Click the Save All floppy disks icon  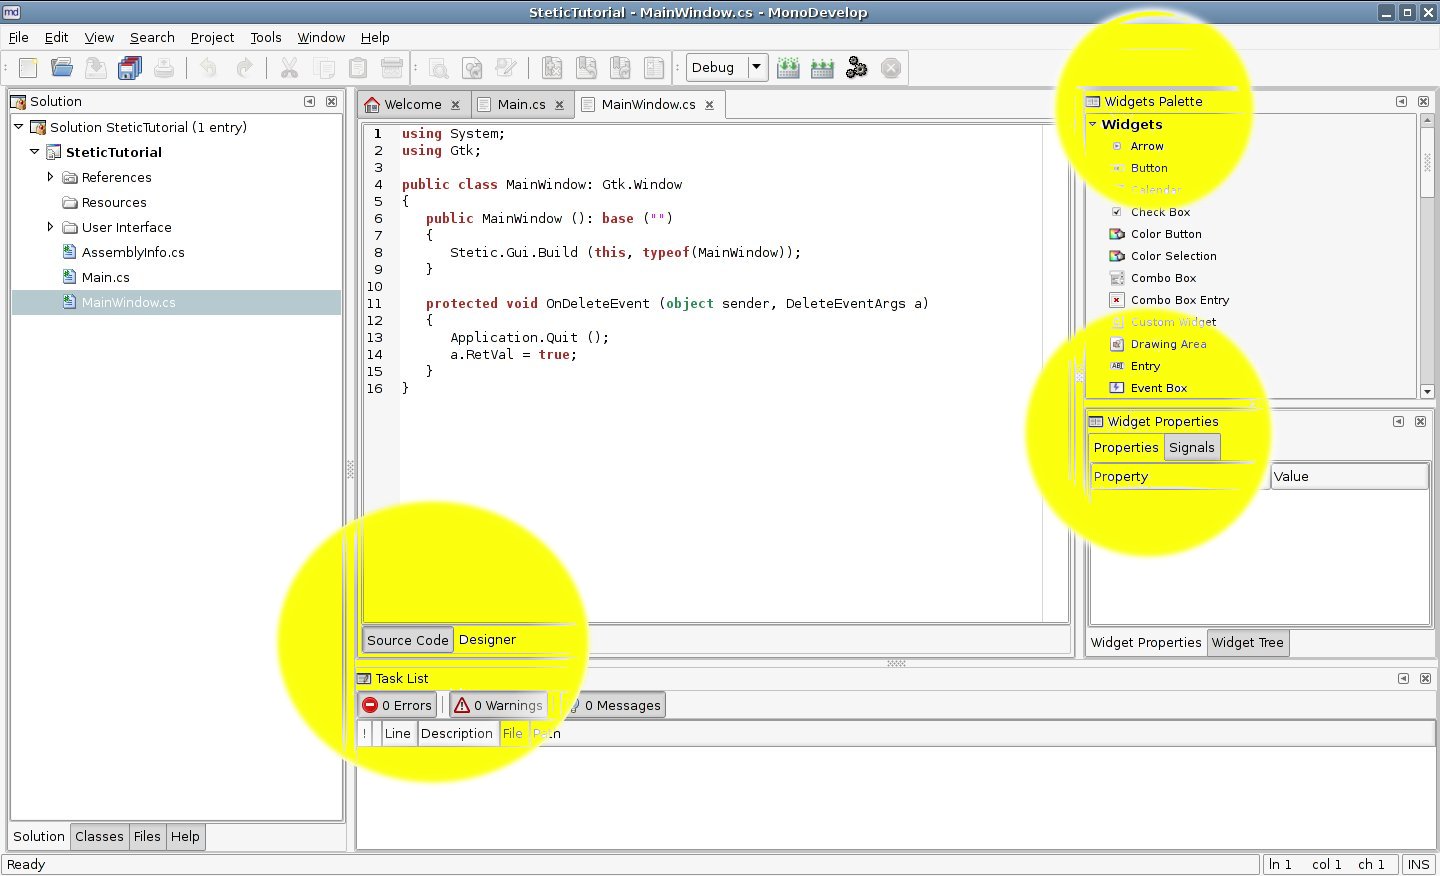point(130,68)
